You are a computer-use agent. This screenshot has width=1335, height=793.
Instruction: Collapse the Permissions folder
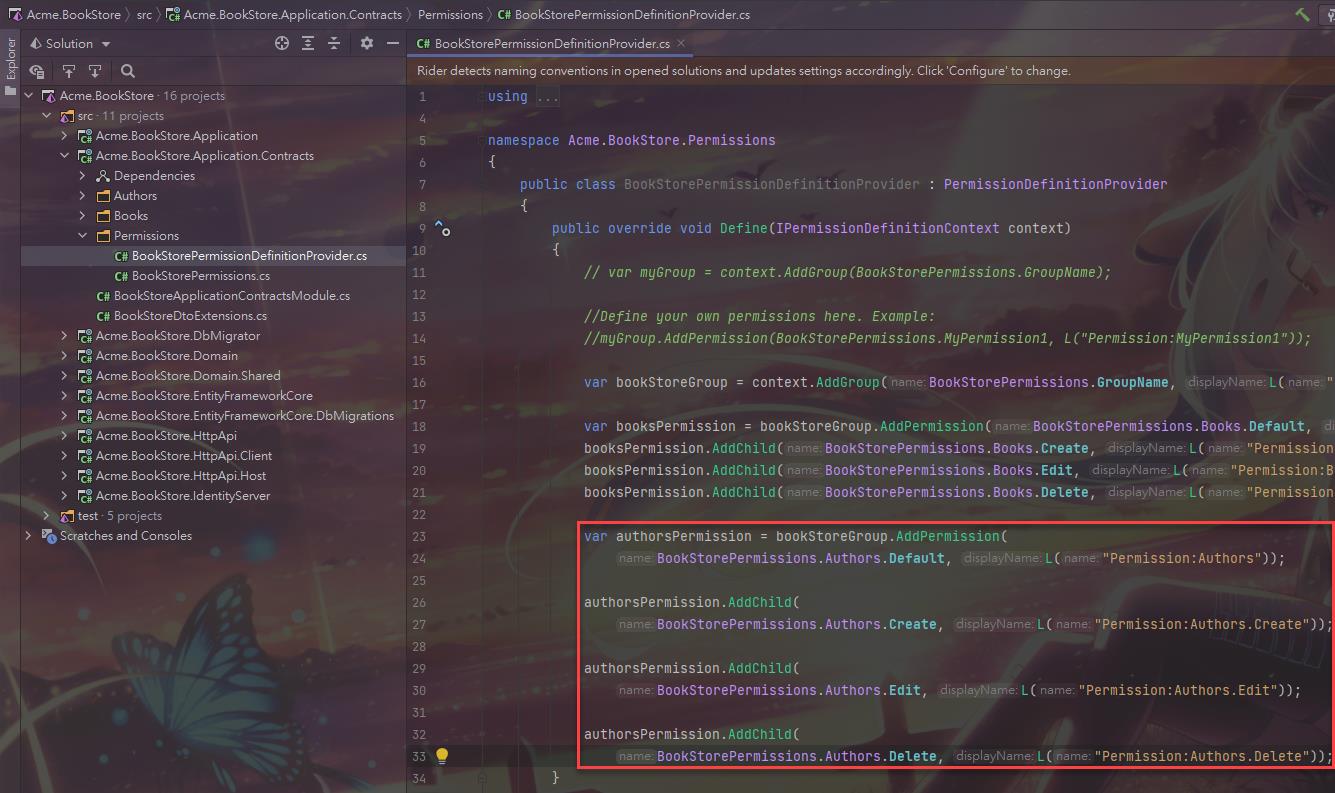pos(83,236)
